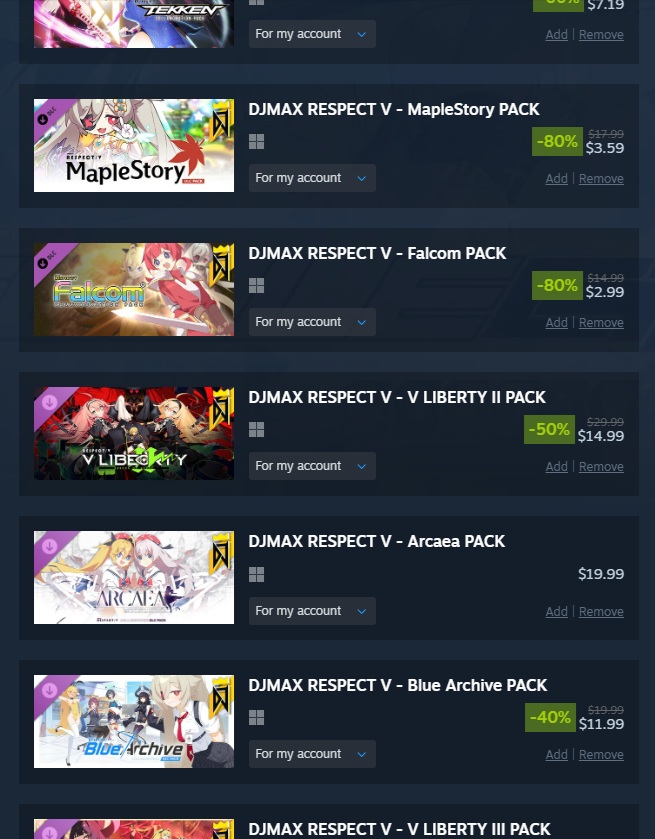655x839 pixels.
Task: Click the Windows platform icon for Arcaea PACK
Action: pyautogui.click(x=256, y=575)
